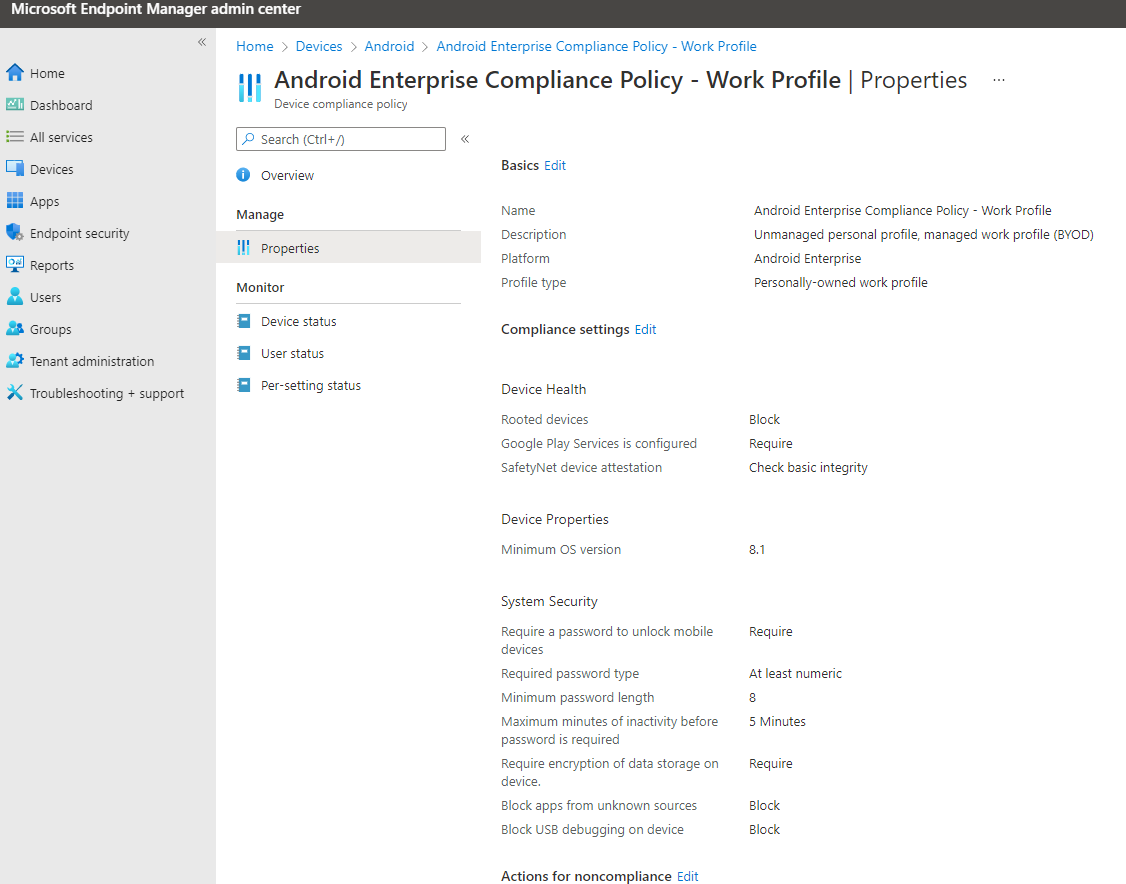The height and width of the screenshot is (884, 1126).
Task: Edit the Basics section
Action: pos(555,165)
